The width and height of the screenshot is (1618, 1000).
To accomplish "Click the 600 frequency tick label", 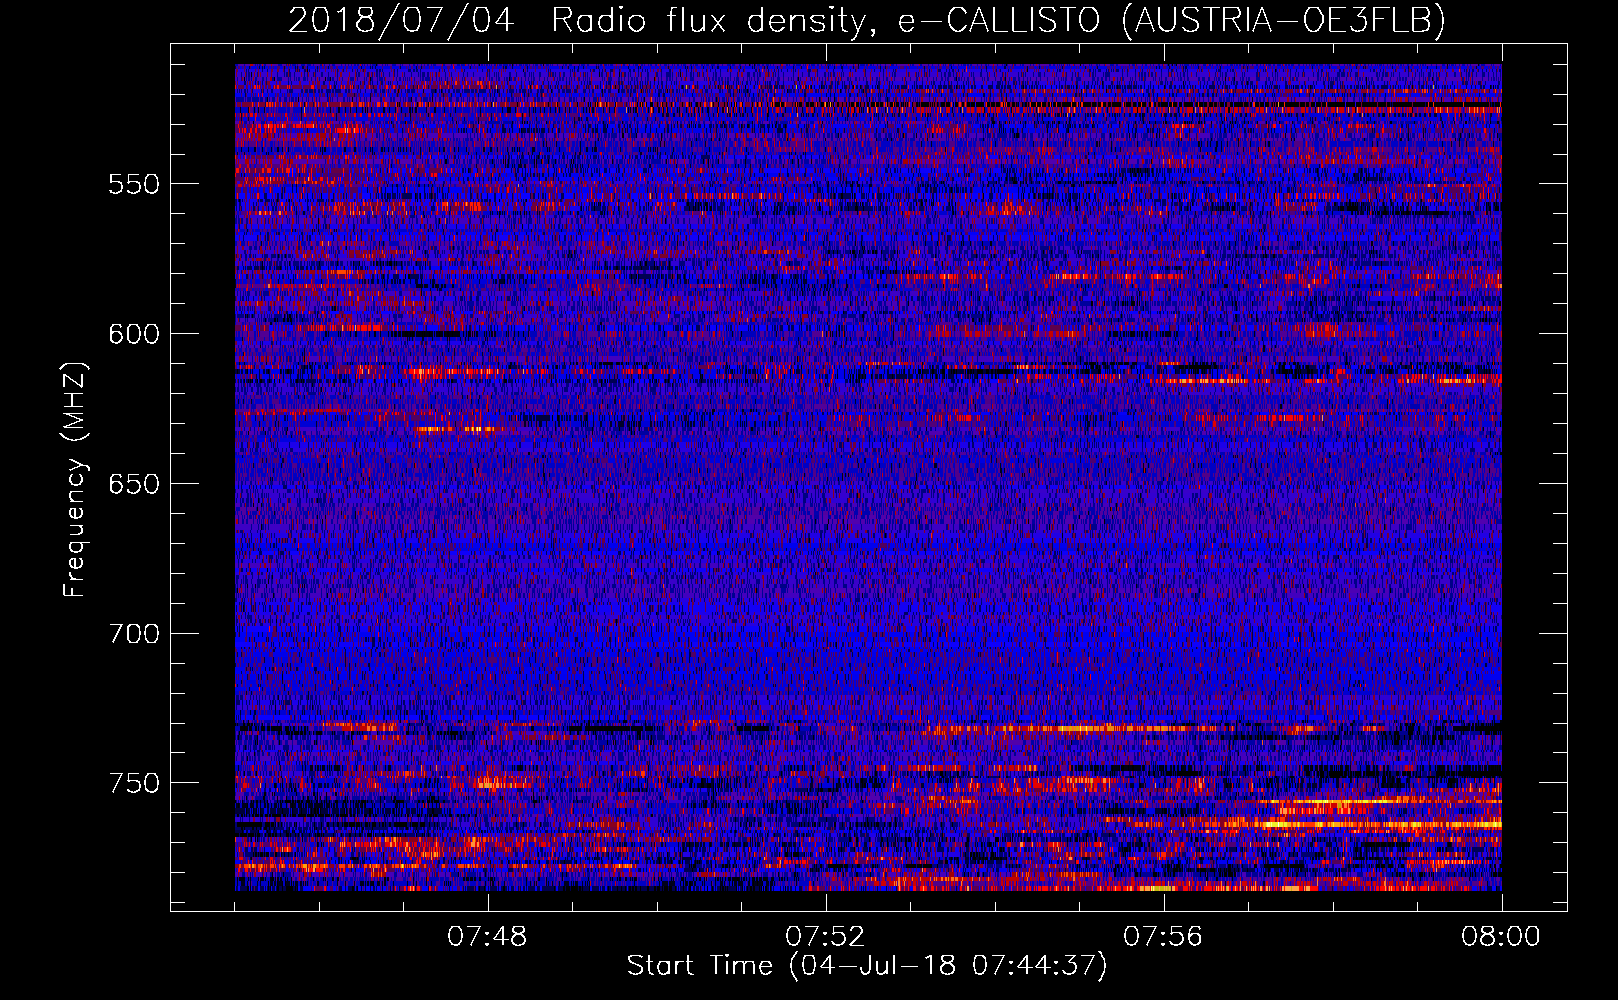I will 134,334.
